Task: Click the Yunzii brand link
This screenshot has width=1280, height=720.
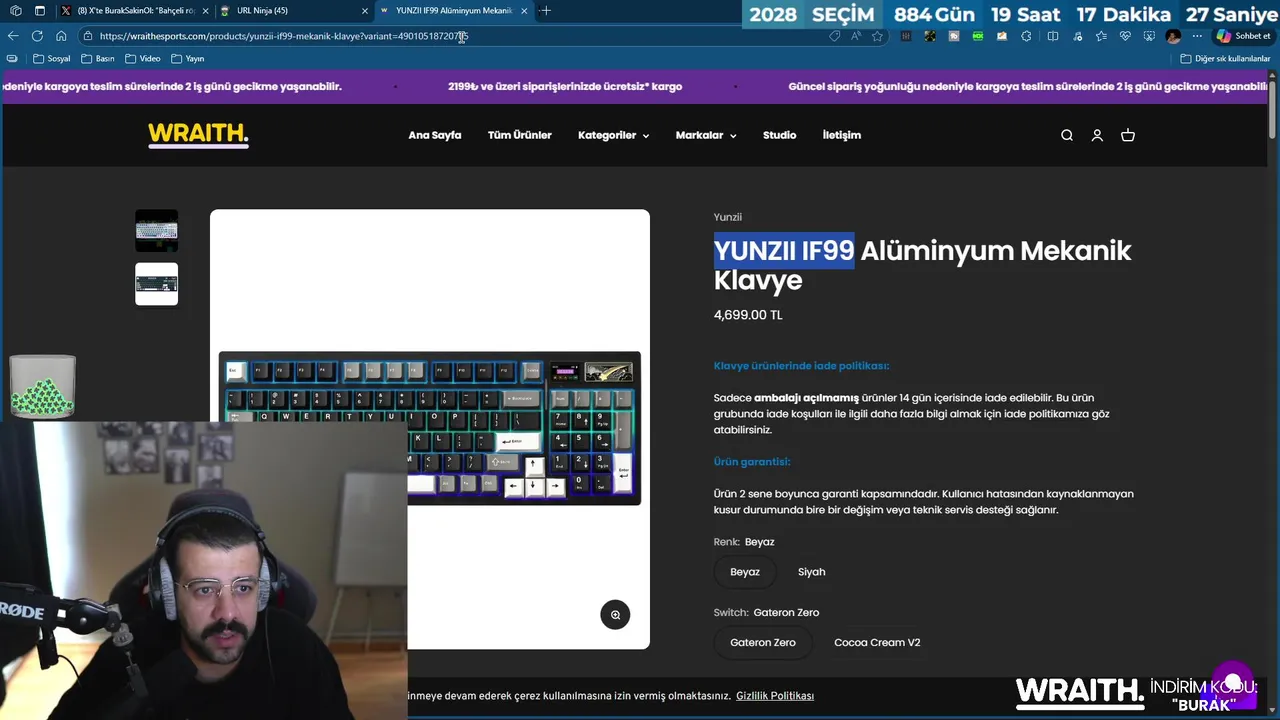Action: [x=728, y=217]
